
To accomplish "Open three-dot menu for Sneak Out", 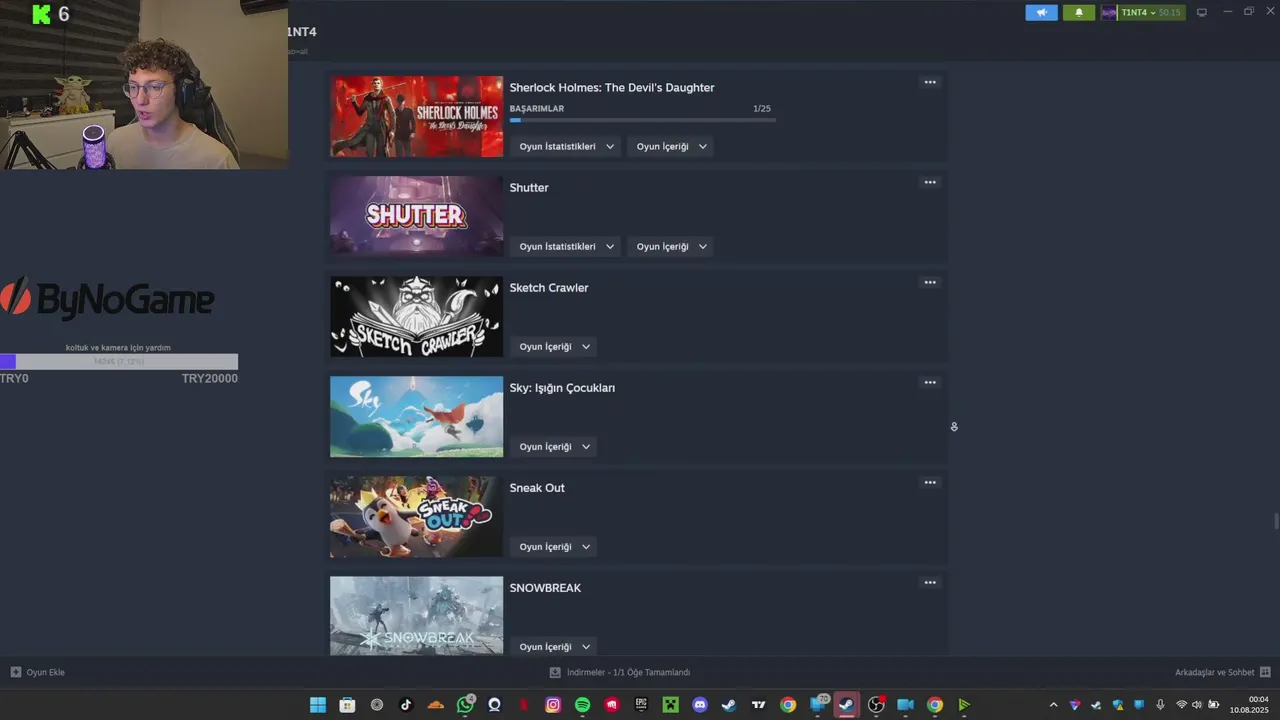I will pyautogui.click(x=930, y=482).
